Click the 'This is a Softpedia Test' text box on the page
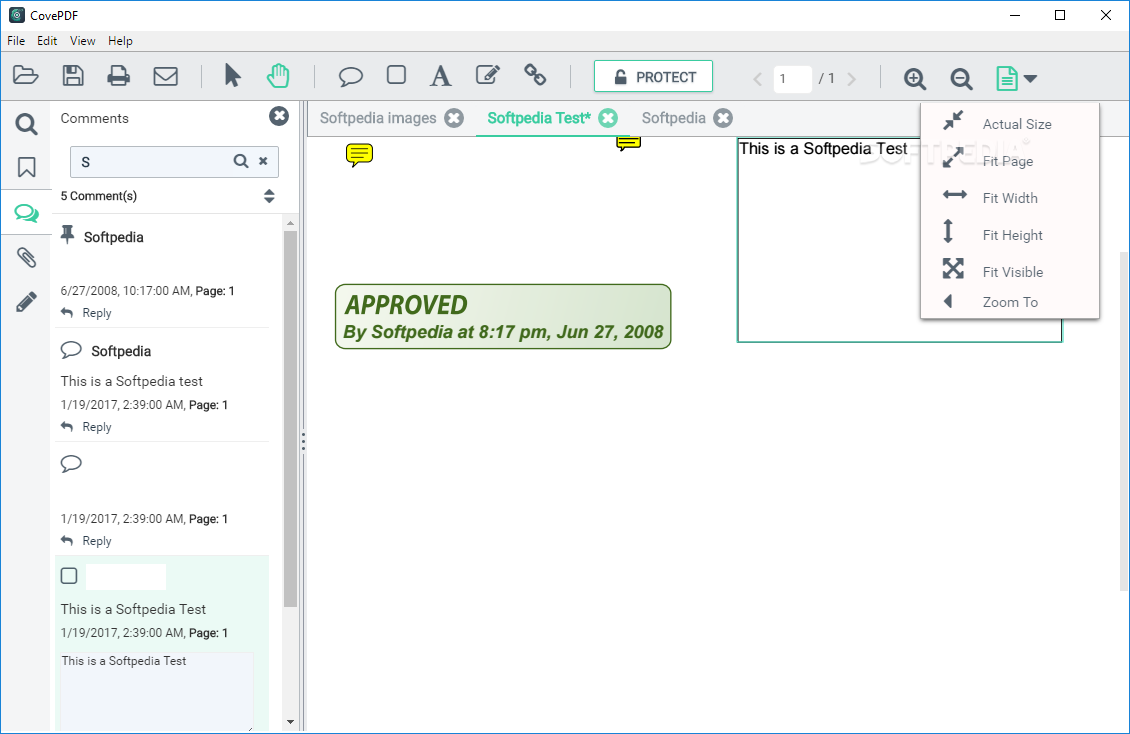The image size is (1130, 734). point(899,240)
